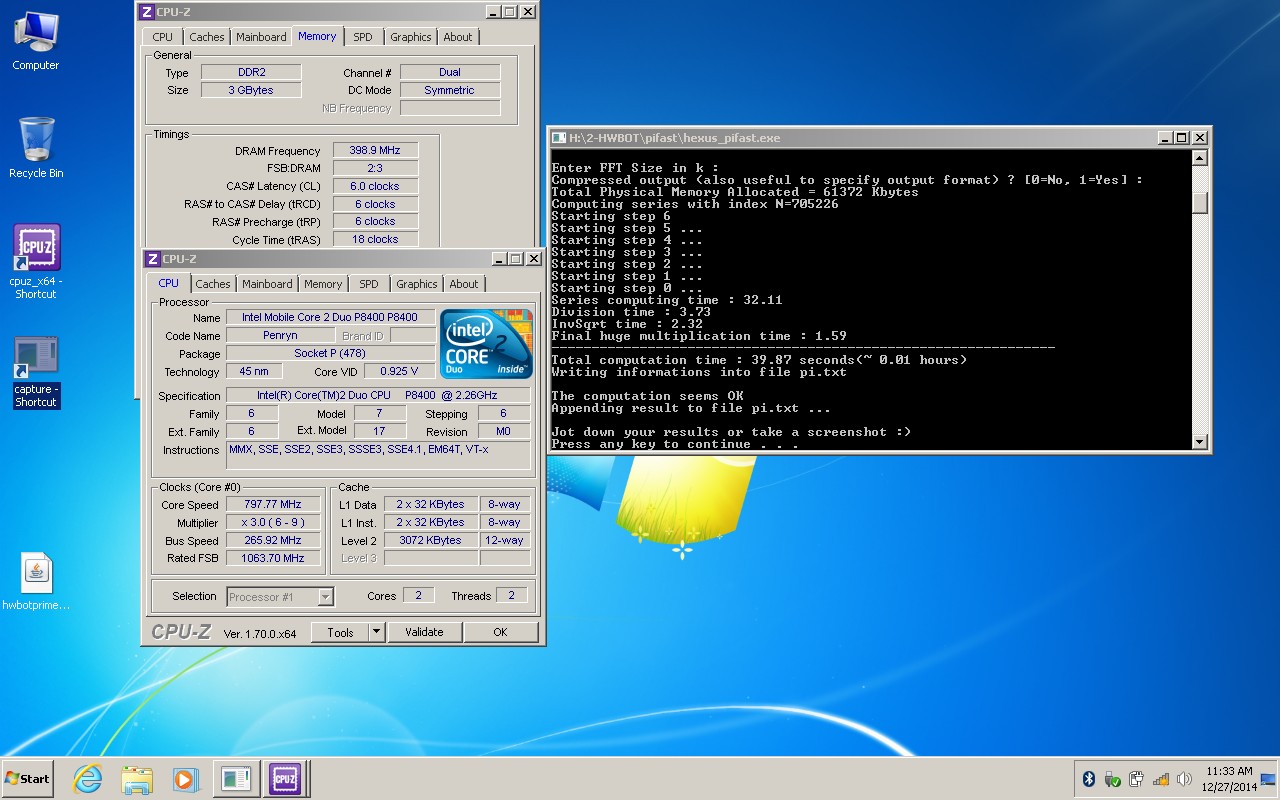Launch Internet Explorer from taskbar

pos(88,778)
